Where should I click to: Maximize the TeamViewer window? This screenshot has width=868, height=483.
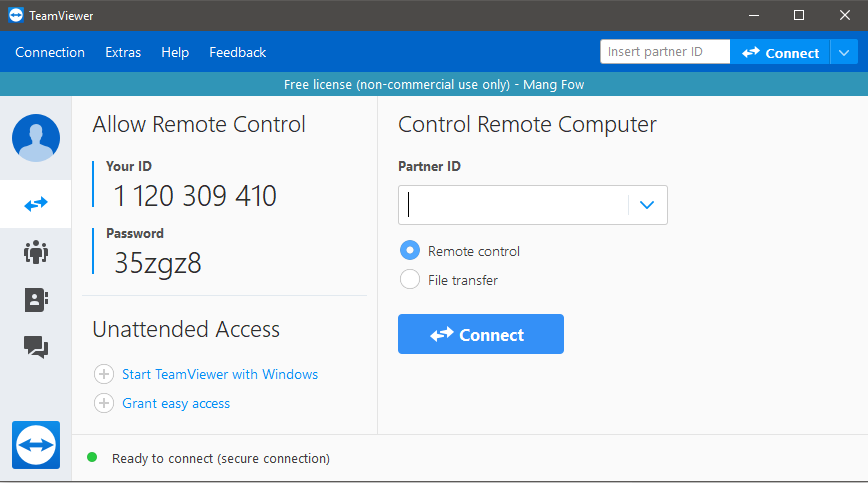[x=799, y=15]
